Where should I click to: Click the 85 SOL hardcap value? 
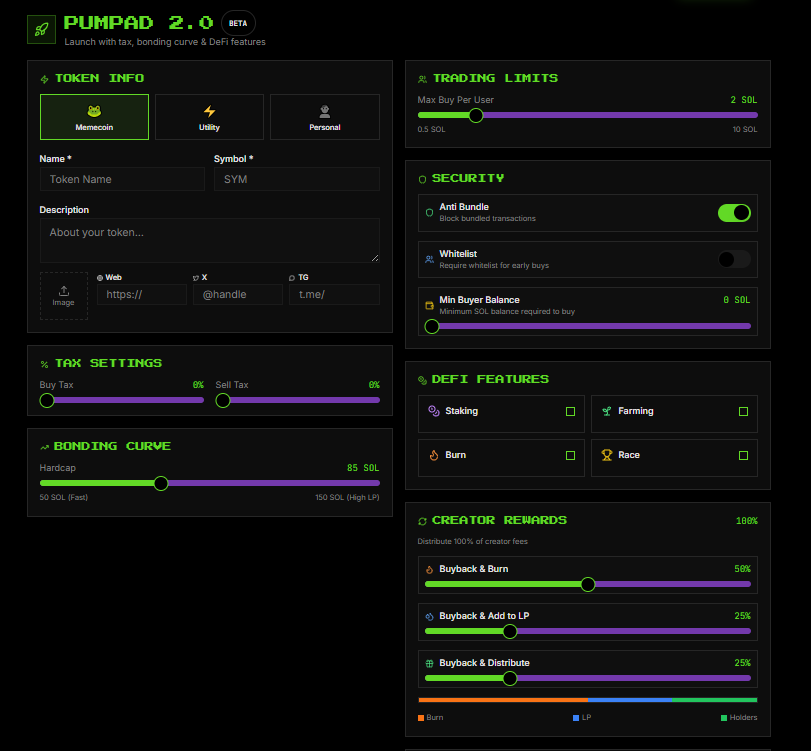(363, 468)
